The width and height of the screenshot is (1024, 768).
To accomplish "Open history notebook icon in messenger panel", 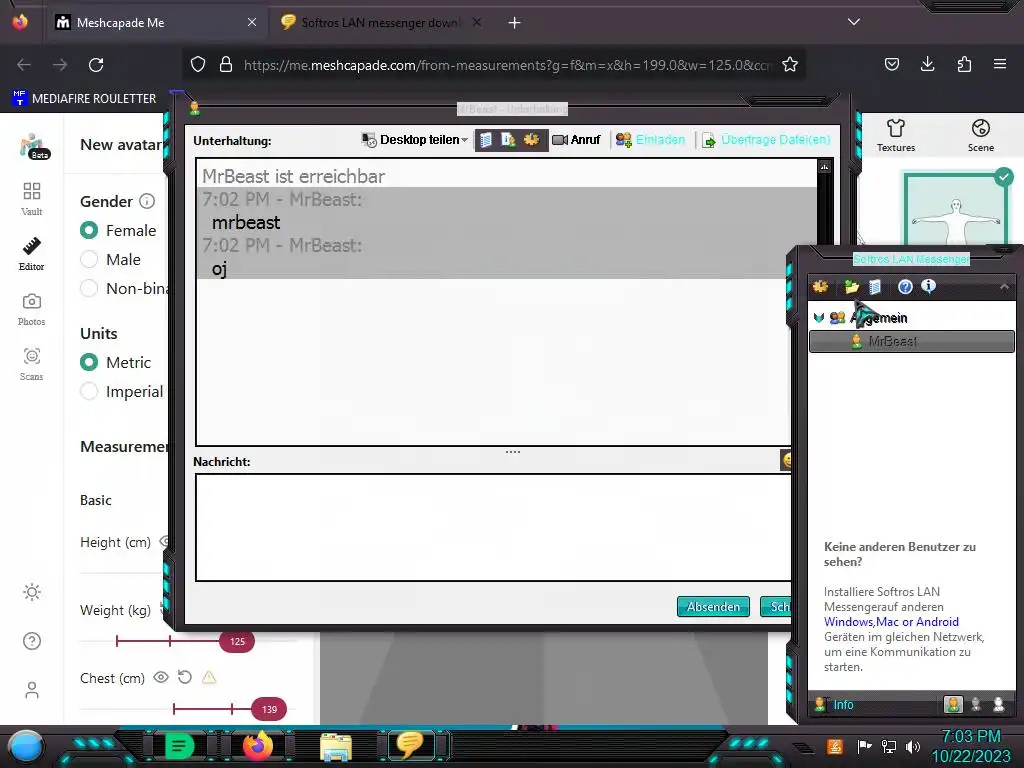I will [x=875, y=287].
